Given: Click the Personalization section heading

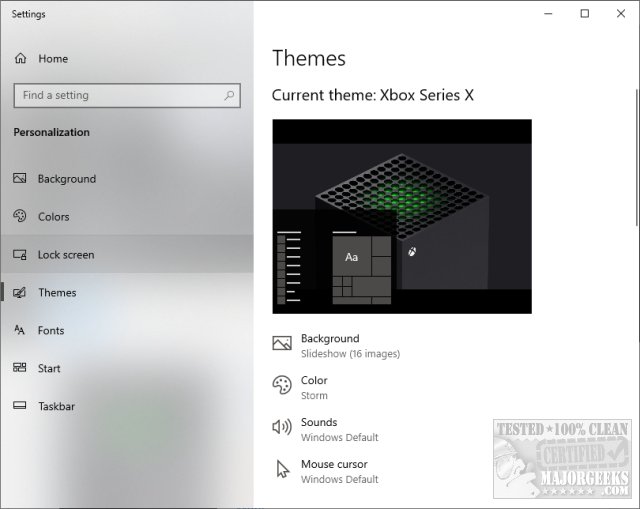Looking at the screenshot, I should pyautogui.click(x=51, y=132).
